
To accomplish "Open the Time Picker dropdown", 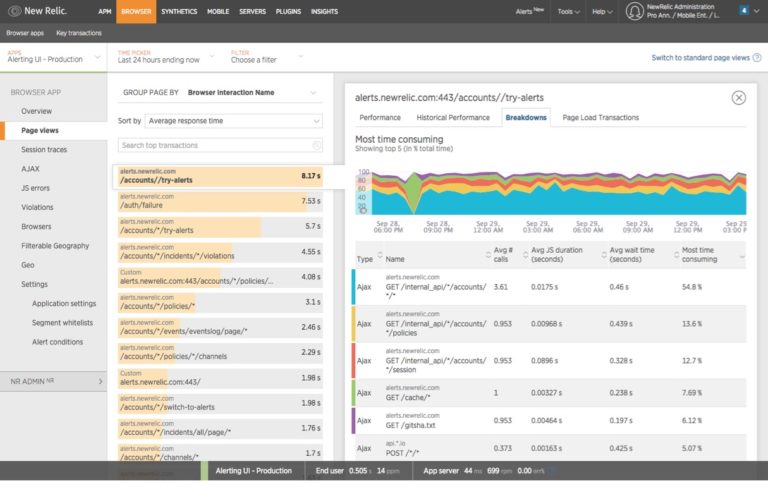I will pos(166,57).
